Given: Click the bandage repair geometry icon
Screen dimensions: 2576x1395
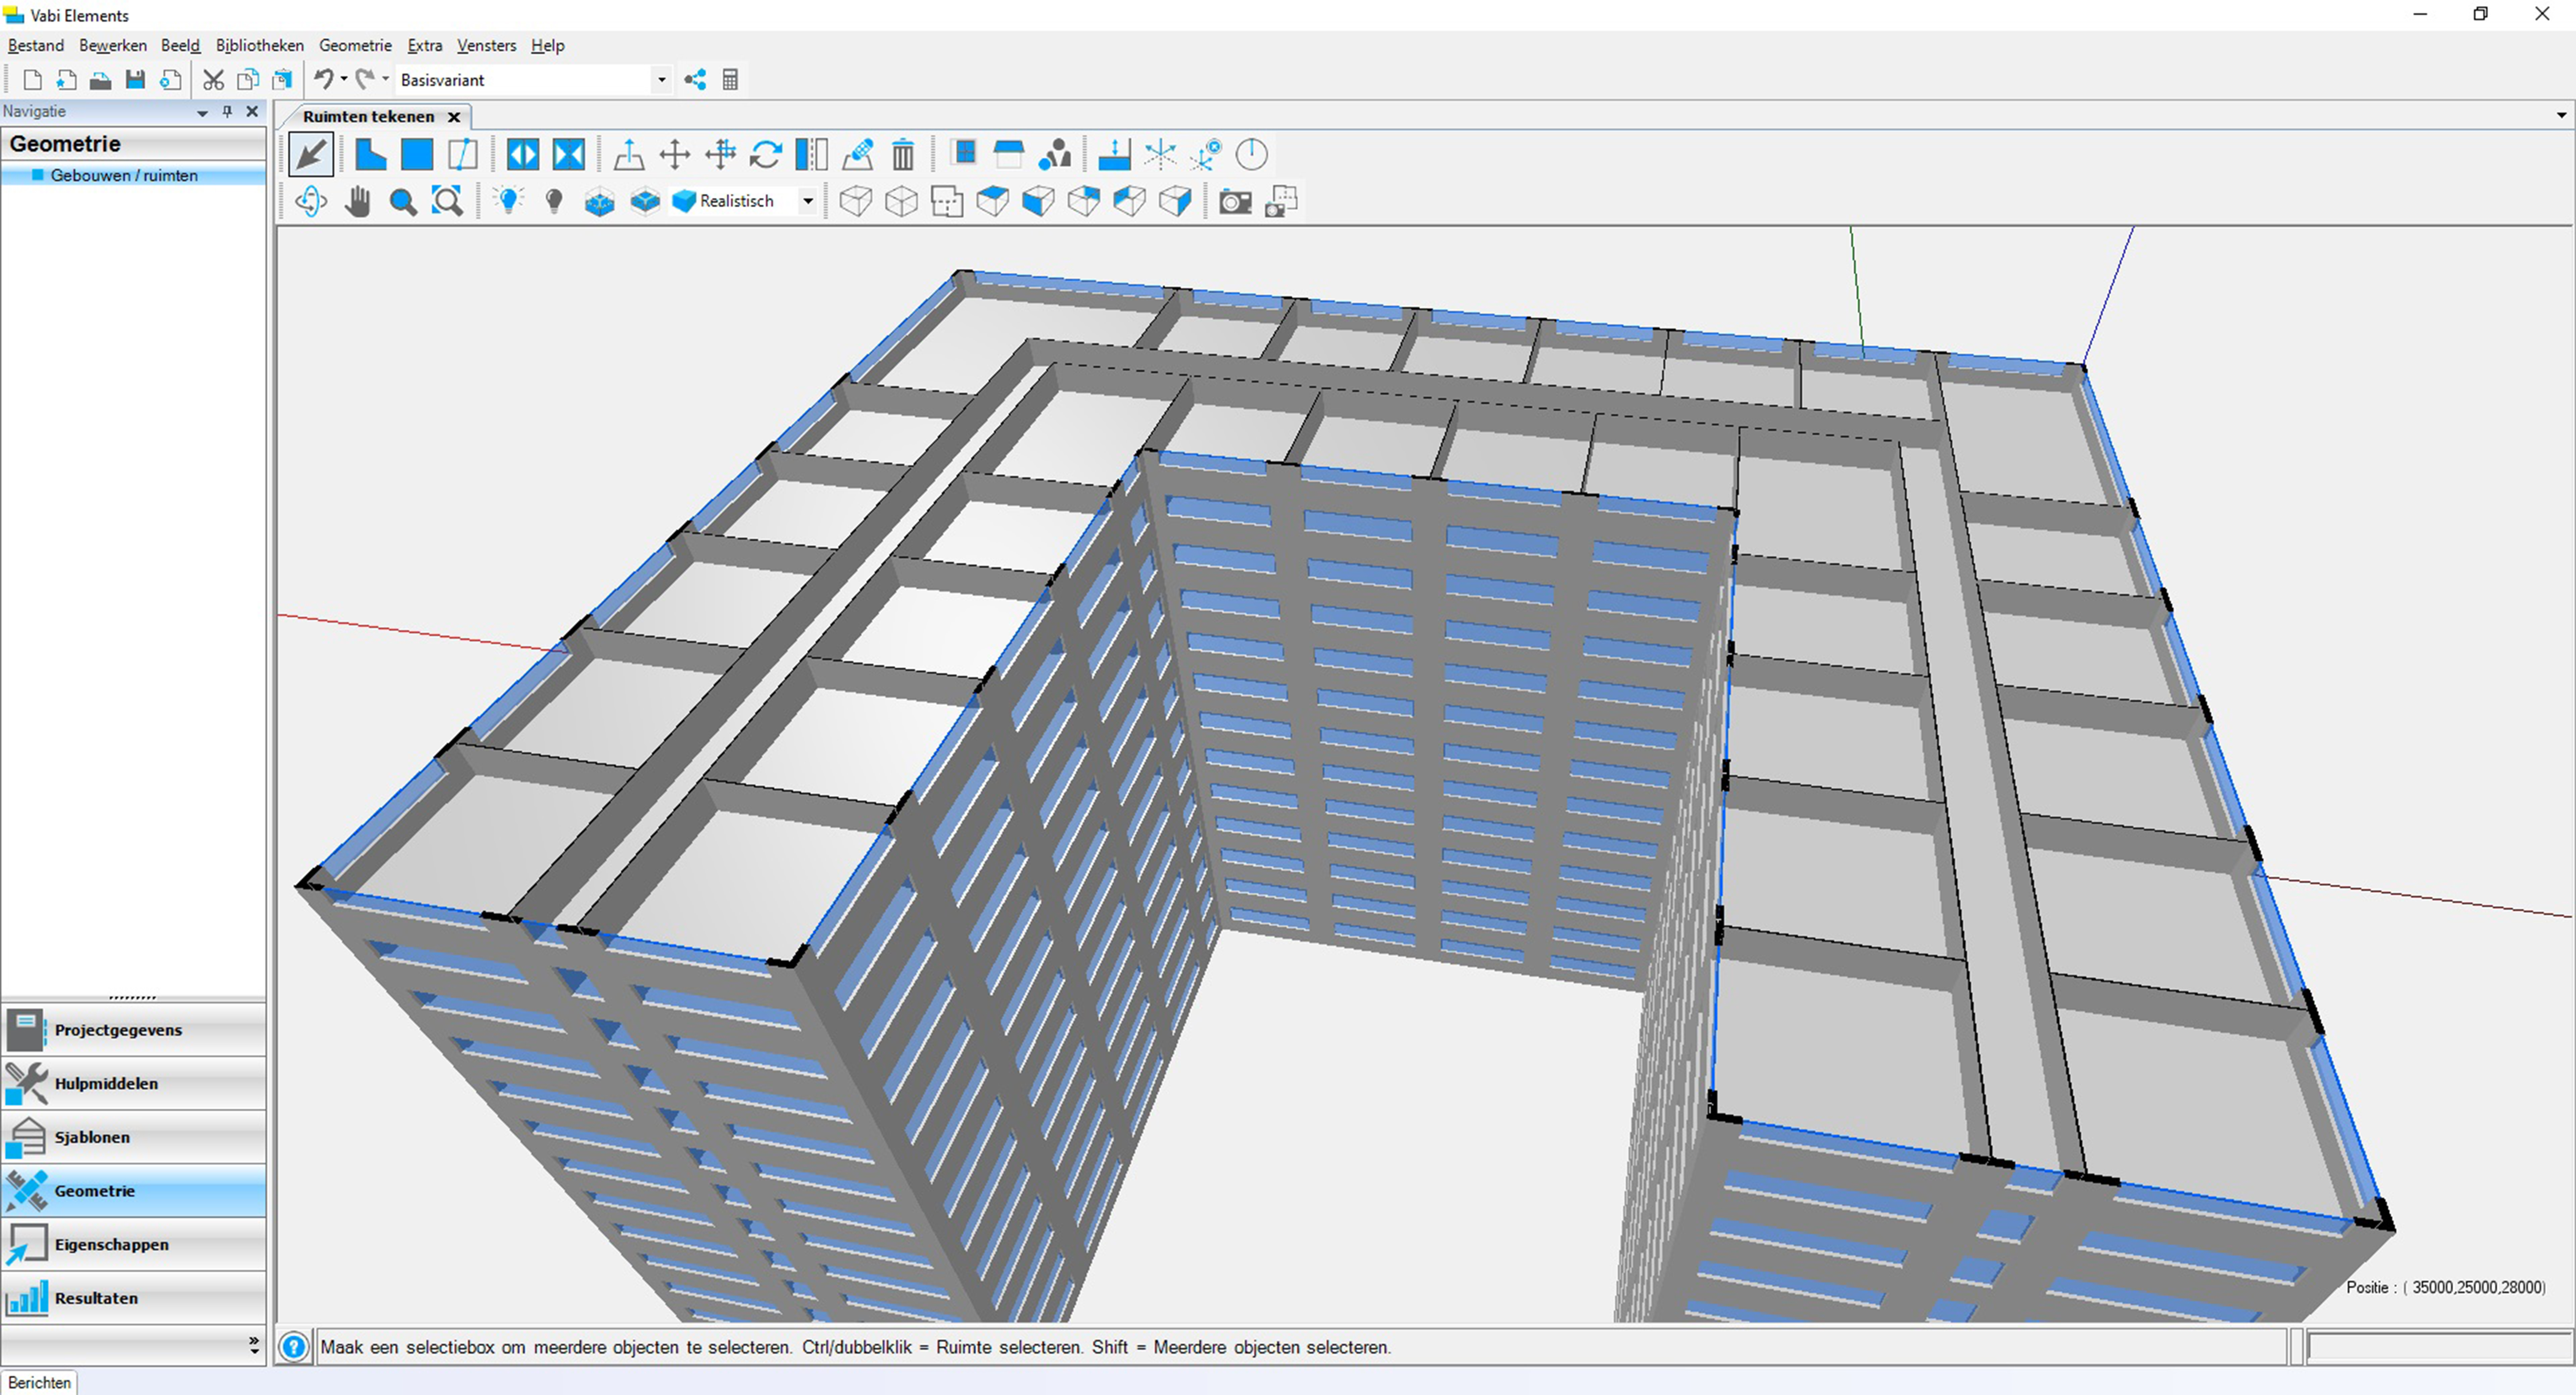Looking at the screenshot, I should (x=858, y=155).
